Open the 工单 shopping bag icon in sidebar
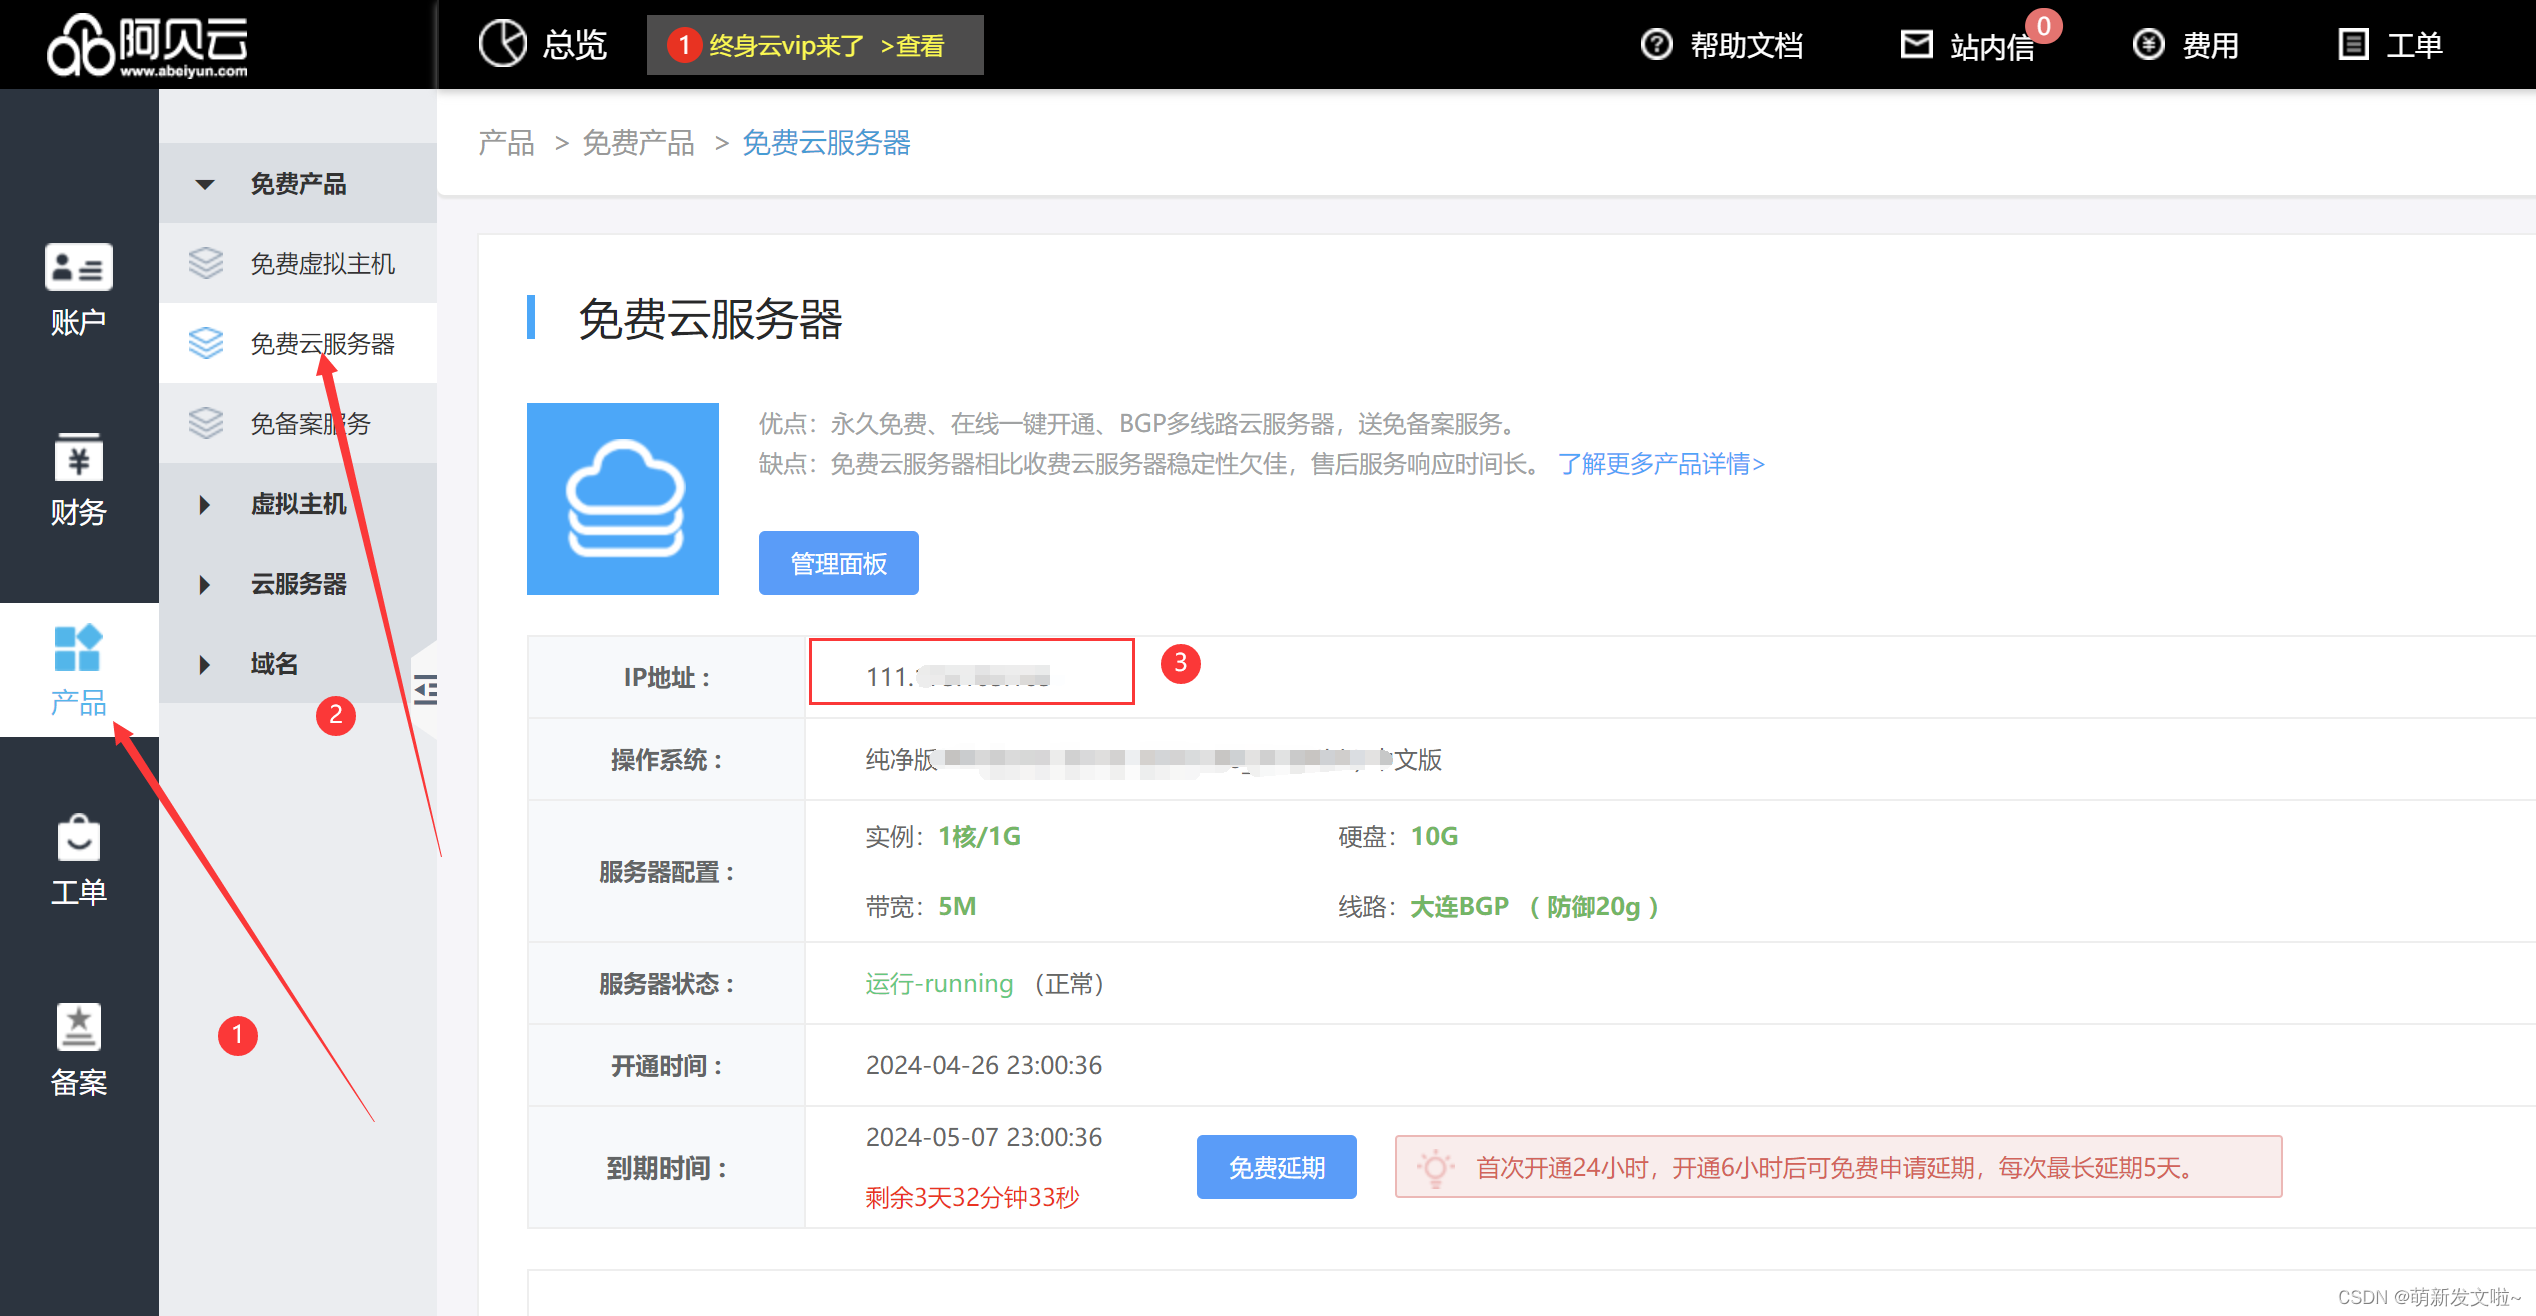The image size is (2536, 1316). coord(78,838)
